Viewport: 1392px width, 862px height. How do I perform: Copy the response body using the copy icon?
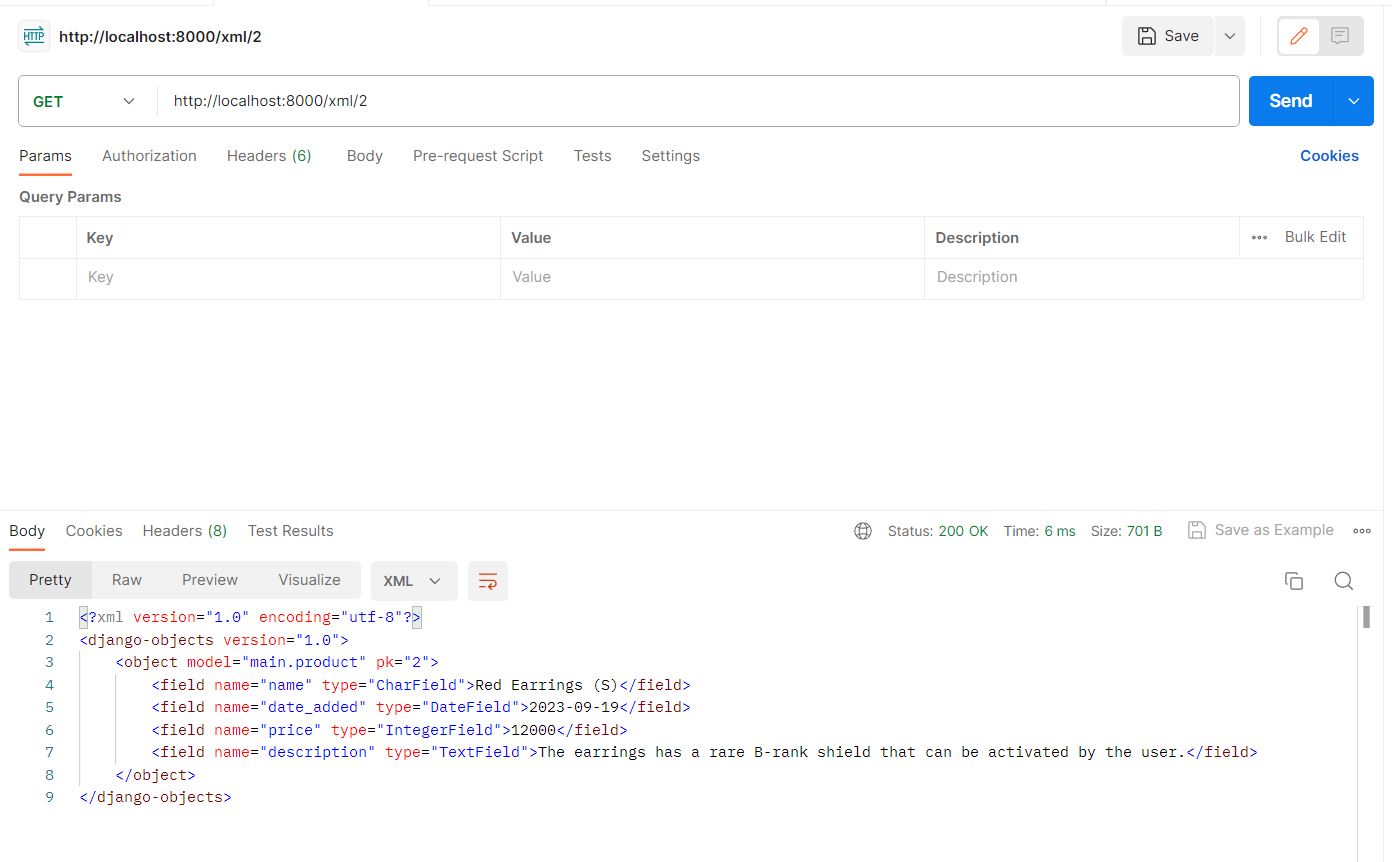1294,580
